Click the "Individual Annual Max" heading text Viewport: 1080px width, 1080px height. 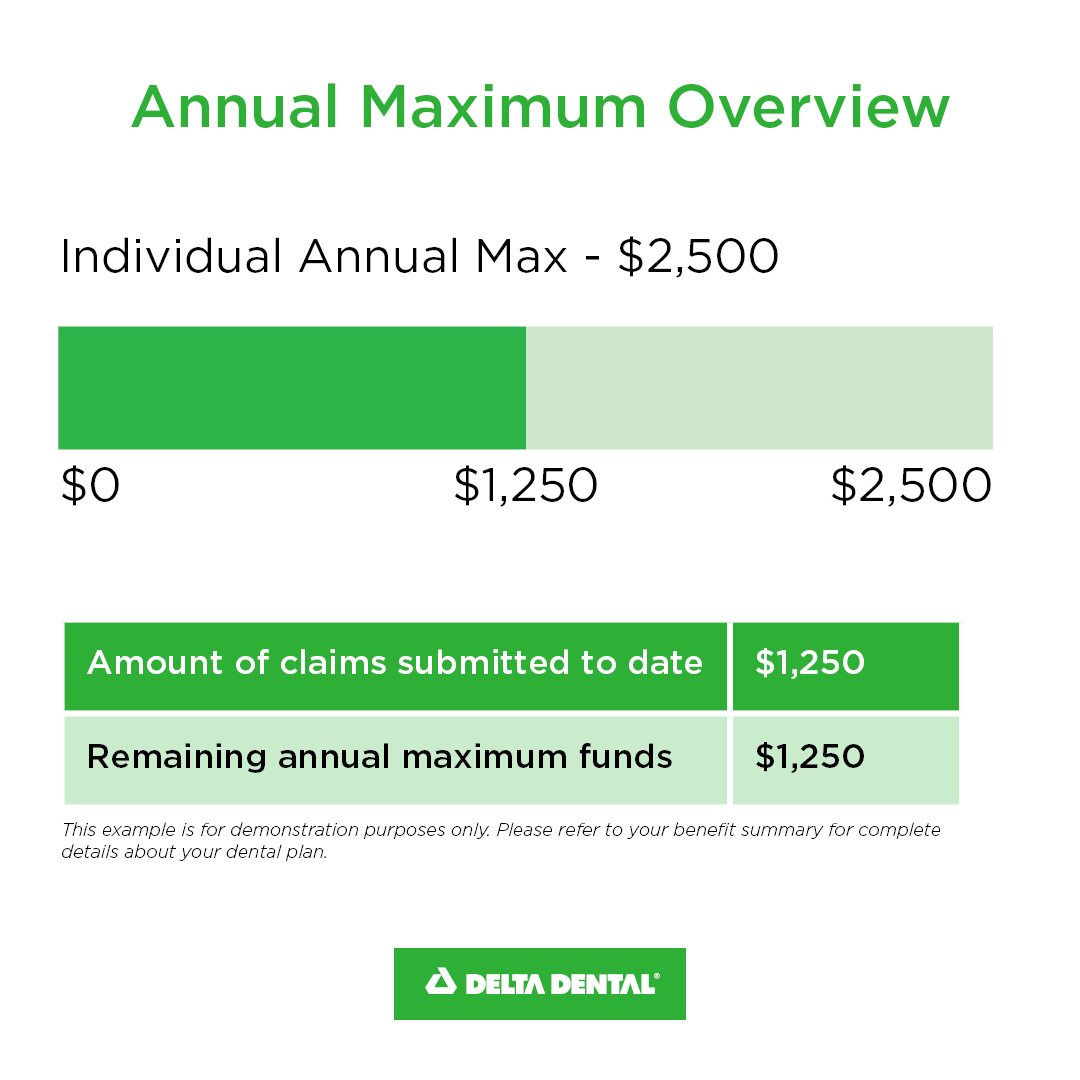click(x=313, y=257)
